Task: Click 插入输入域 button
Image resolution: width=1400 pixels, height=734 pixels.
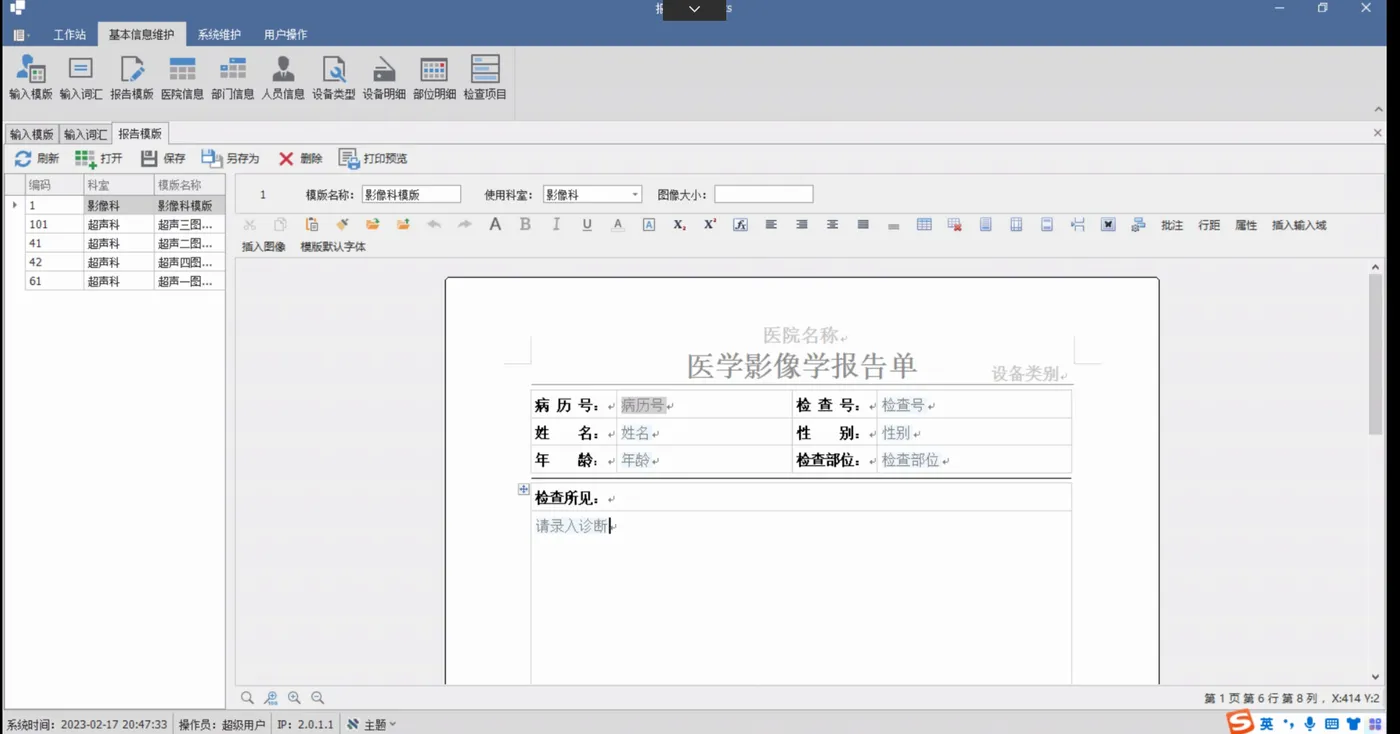Action: tap(1299, 225)
